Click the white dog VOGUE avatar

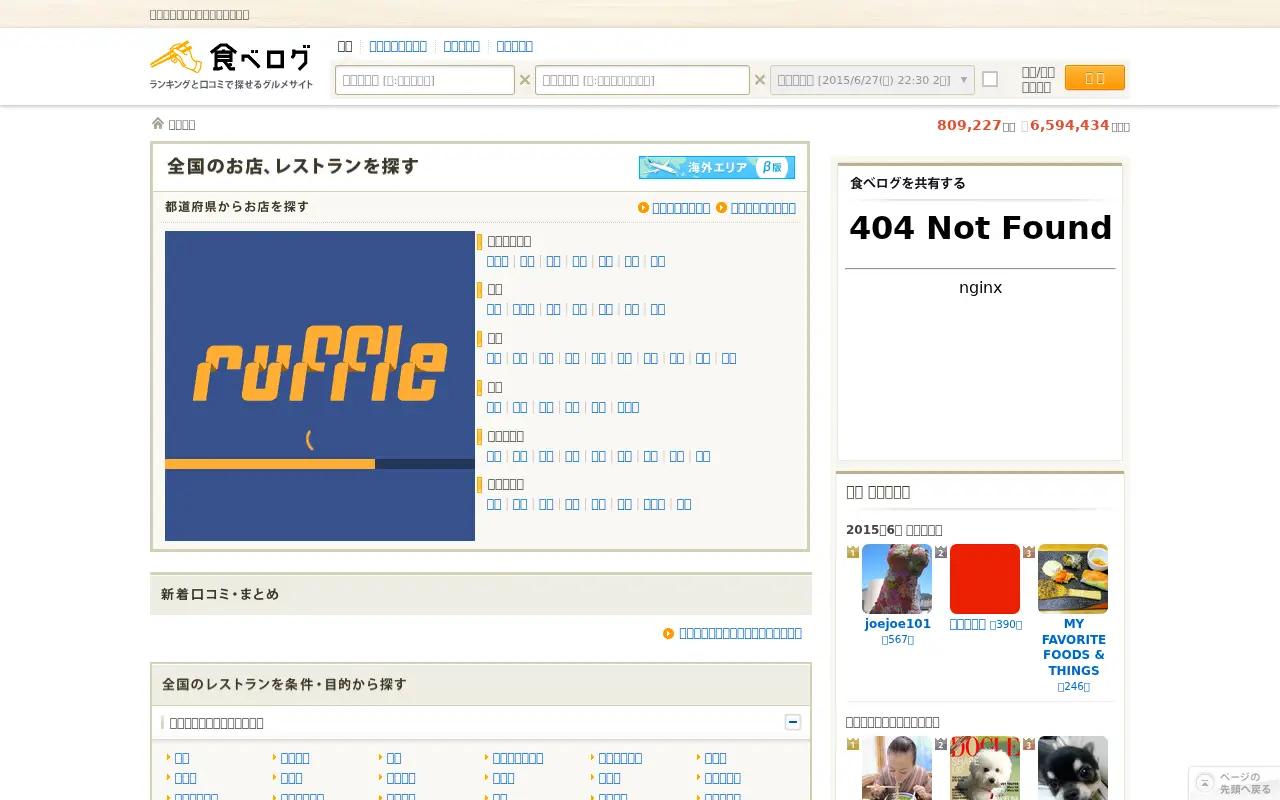(985, 768)
